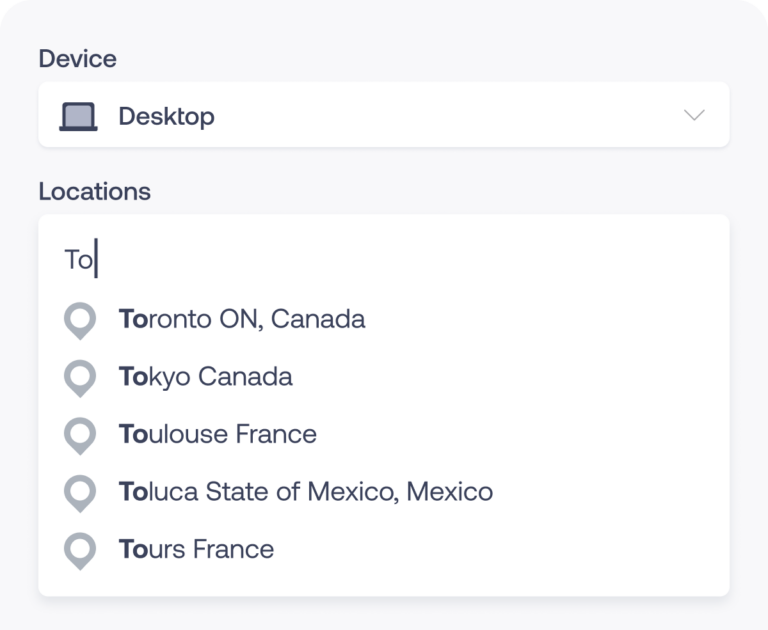Pick Toulouse France from the suggestions
Screen dimensions: 768x630
point(217,434)
